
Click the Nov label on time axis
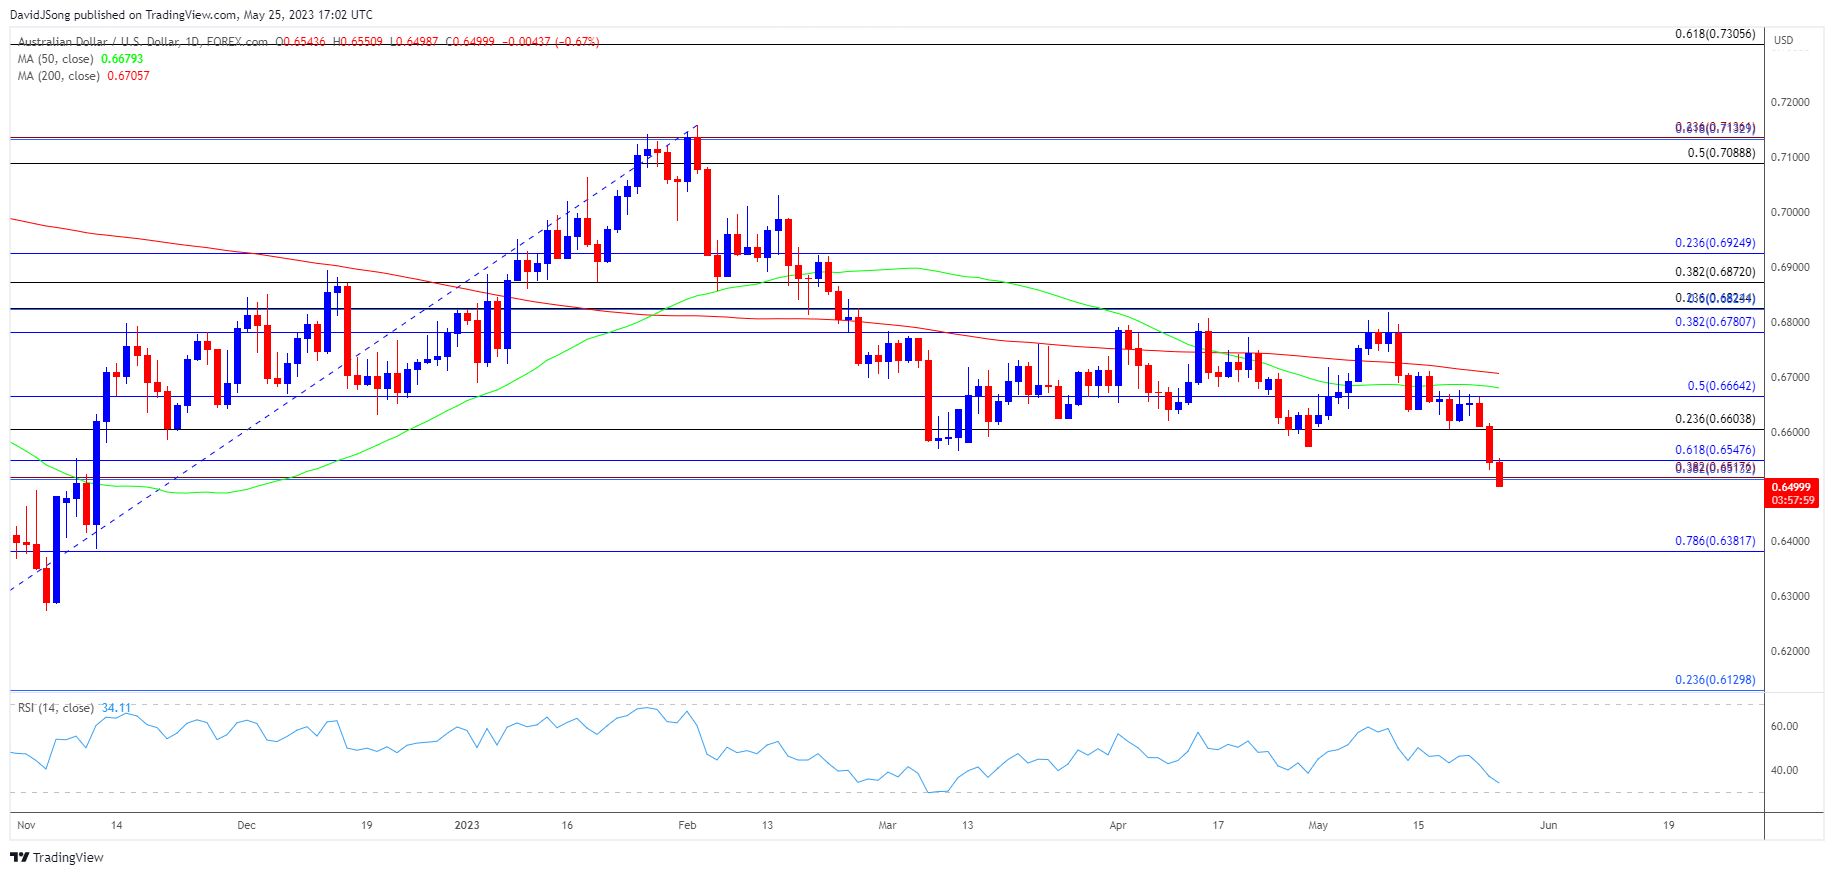[x=26, y=825]
